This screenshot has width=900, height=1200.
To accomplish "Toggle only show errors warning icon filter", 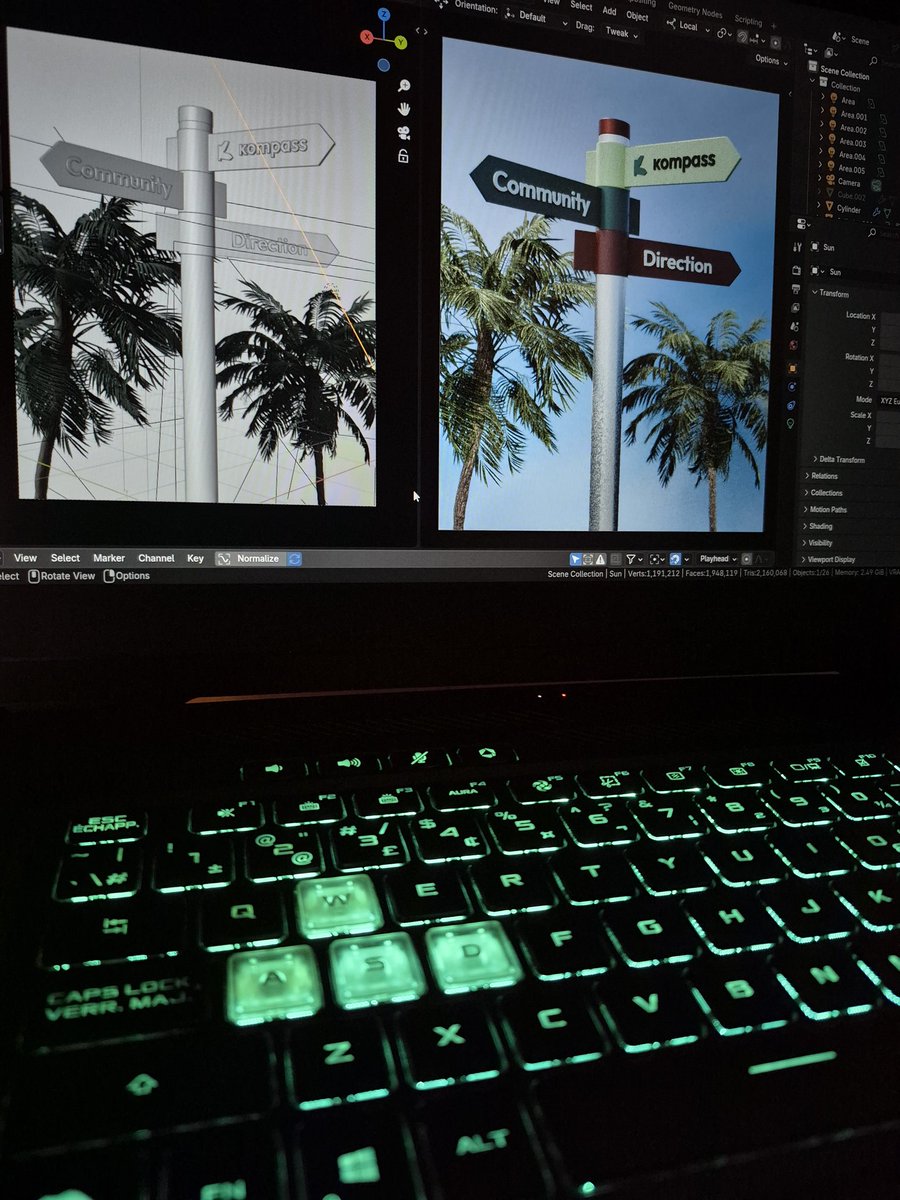I will [x=601, y=559].
